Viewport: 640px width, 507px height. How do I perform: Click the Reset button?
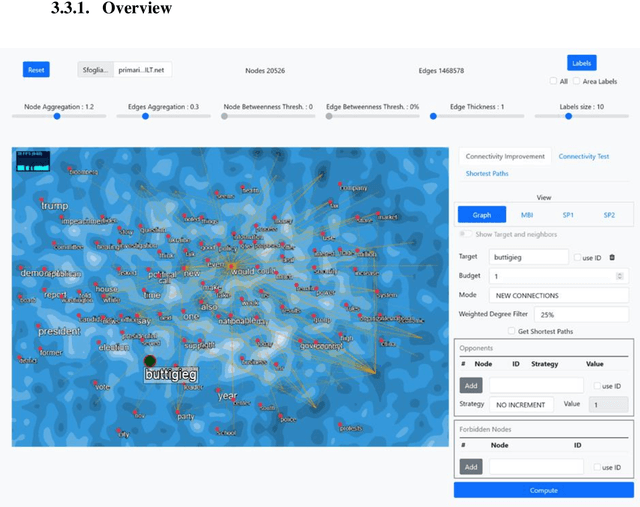click(x=36, y=70)
